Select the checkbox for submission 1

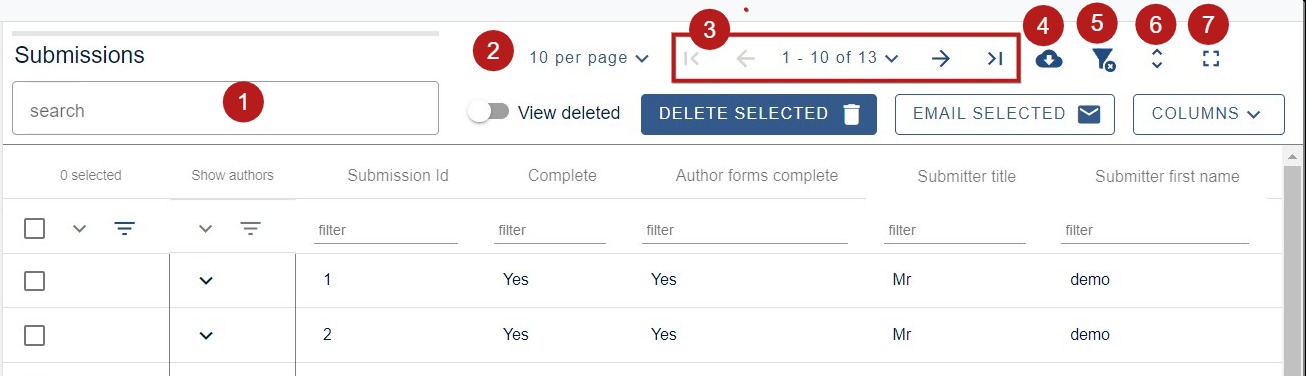tap(34, 280)
